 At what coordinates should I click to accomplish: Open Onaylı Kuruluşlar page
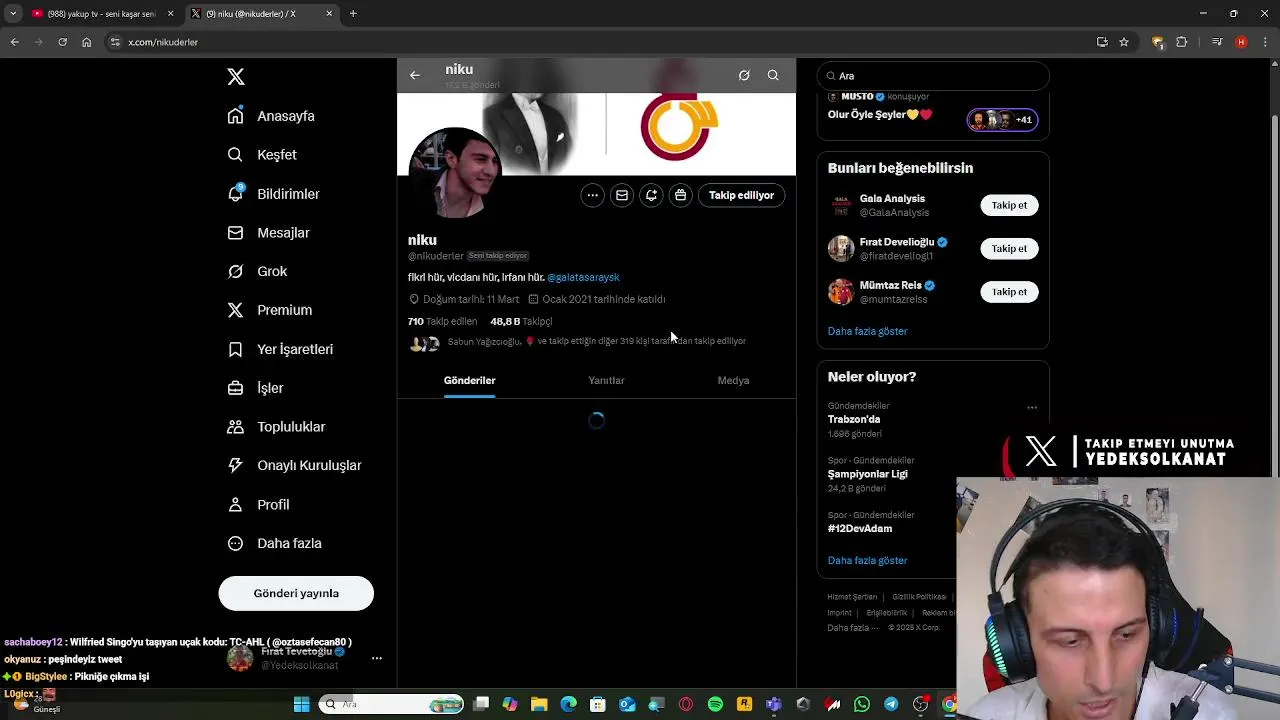[x=294, y=465]
